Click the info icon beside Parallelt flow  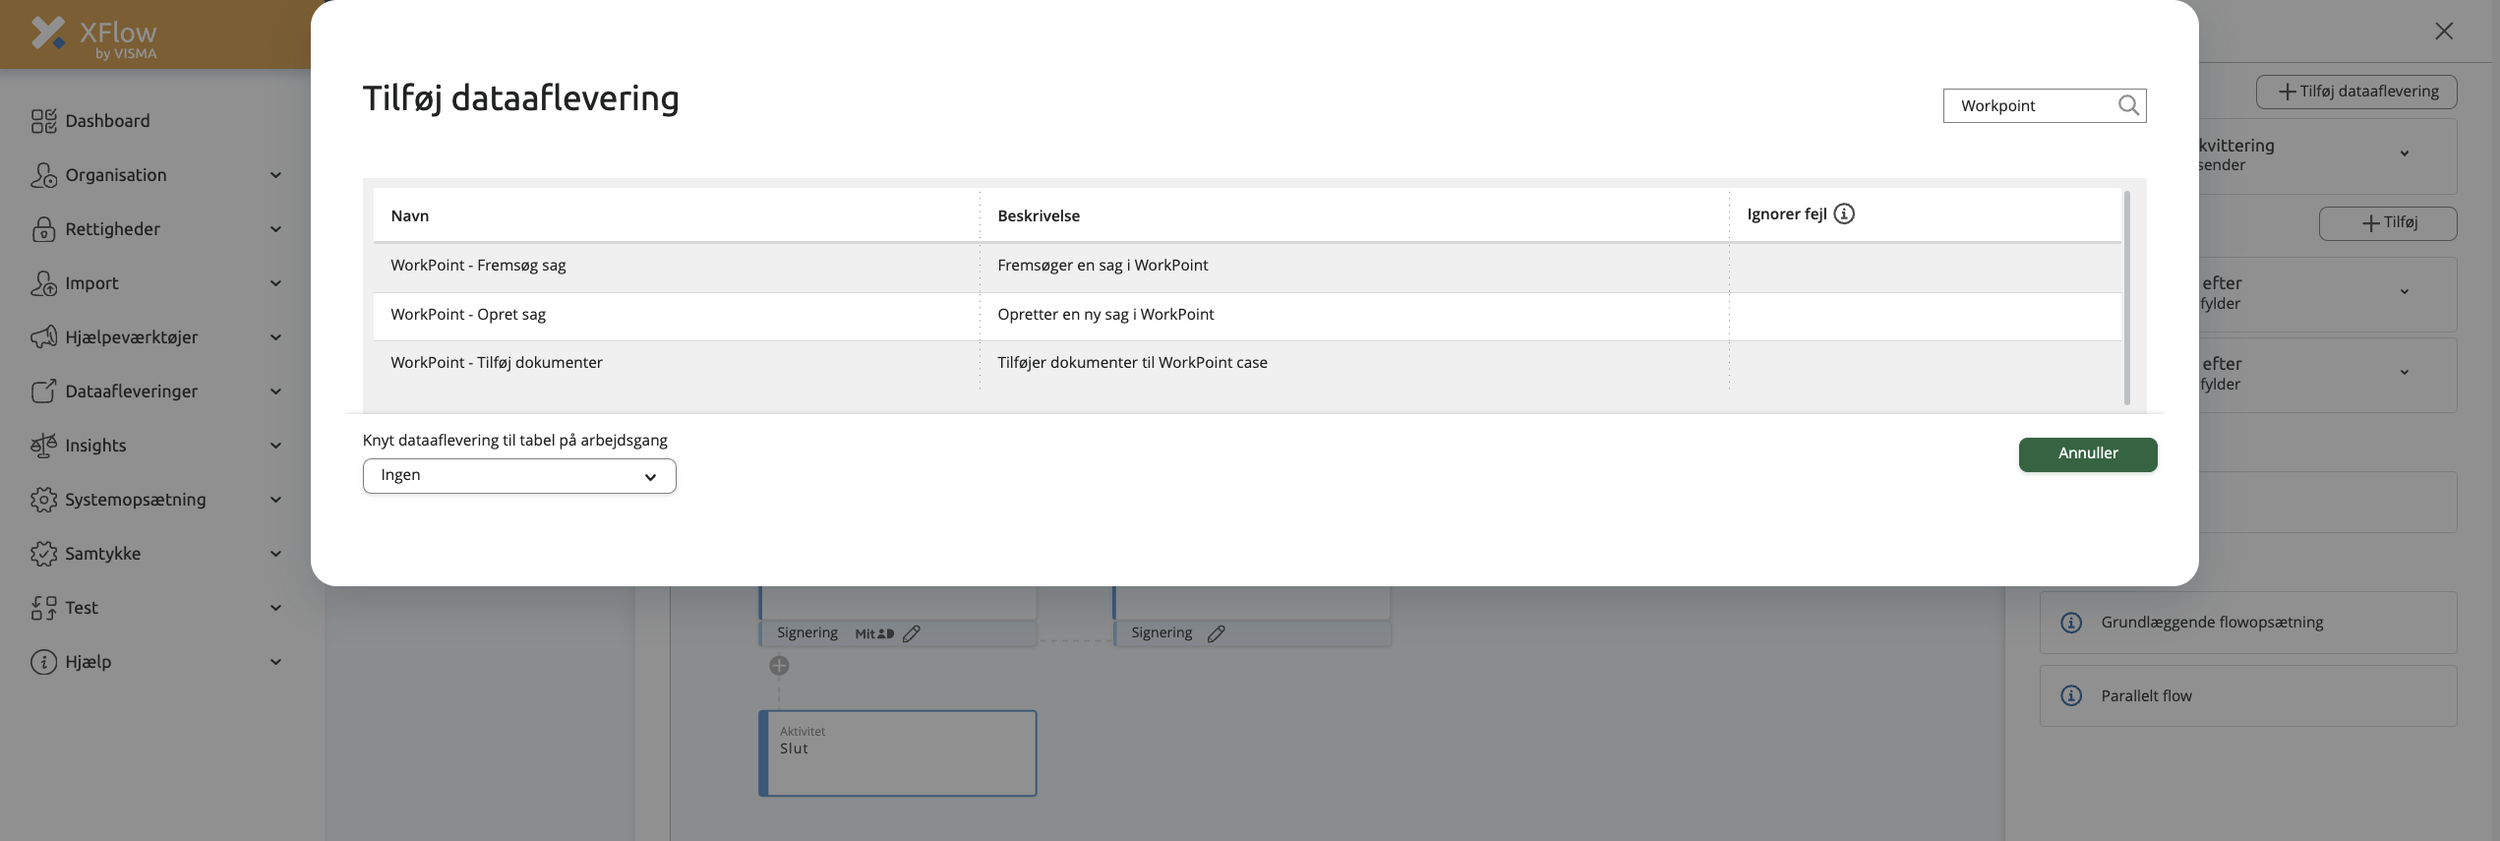click(2071, 696)
